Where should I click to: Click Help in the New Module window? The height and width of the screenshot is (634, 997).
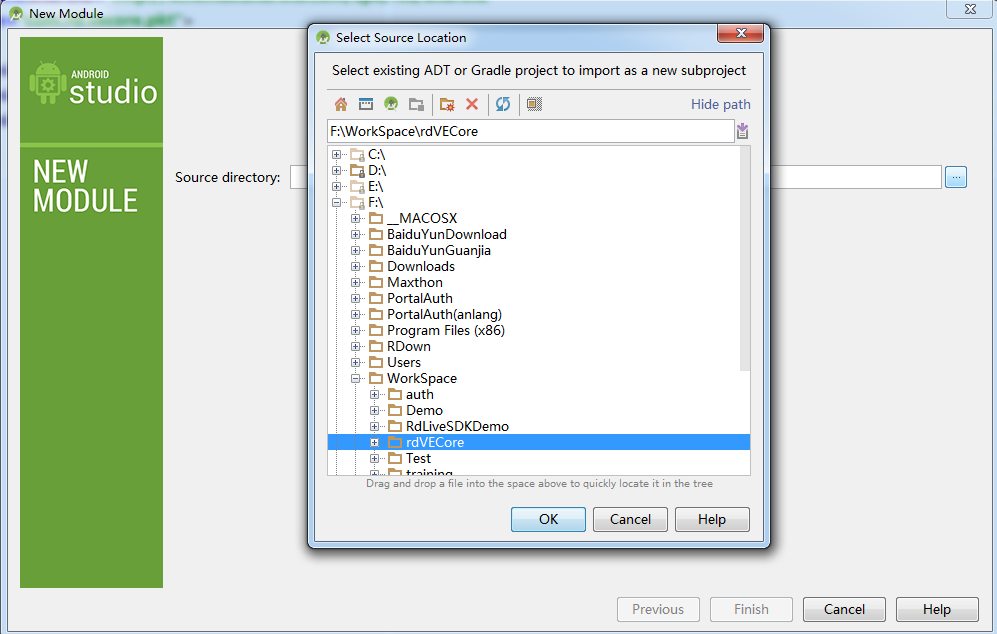[937, 609]
